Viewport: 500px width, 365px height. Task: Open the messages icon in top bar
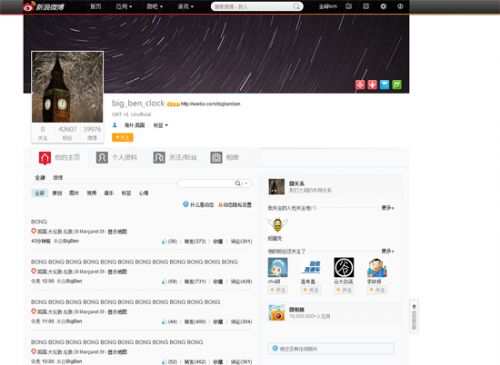pyautogui.click(x=366, y=6)
